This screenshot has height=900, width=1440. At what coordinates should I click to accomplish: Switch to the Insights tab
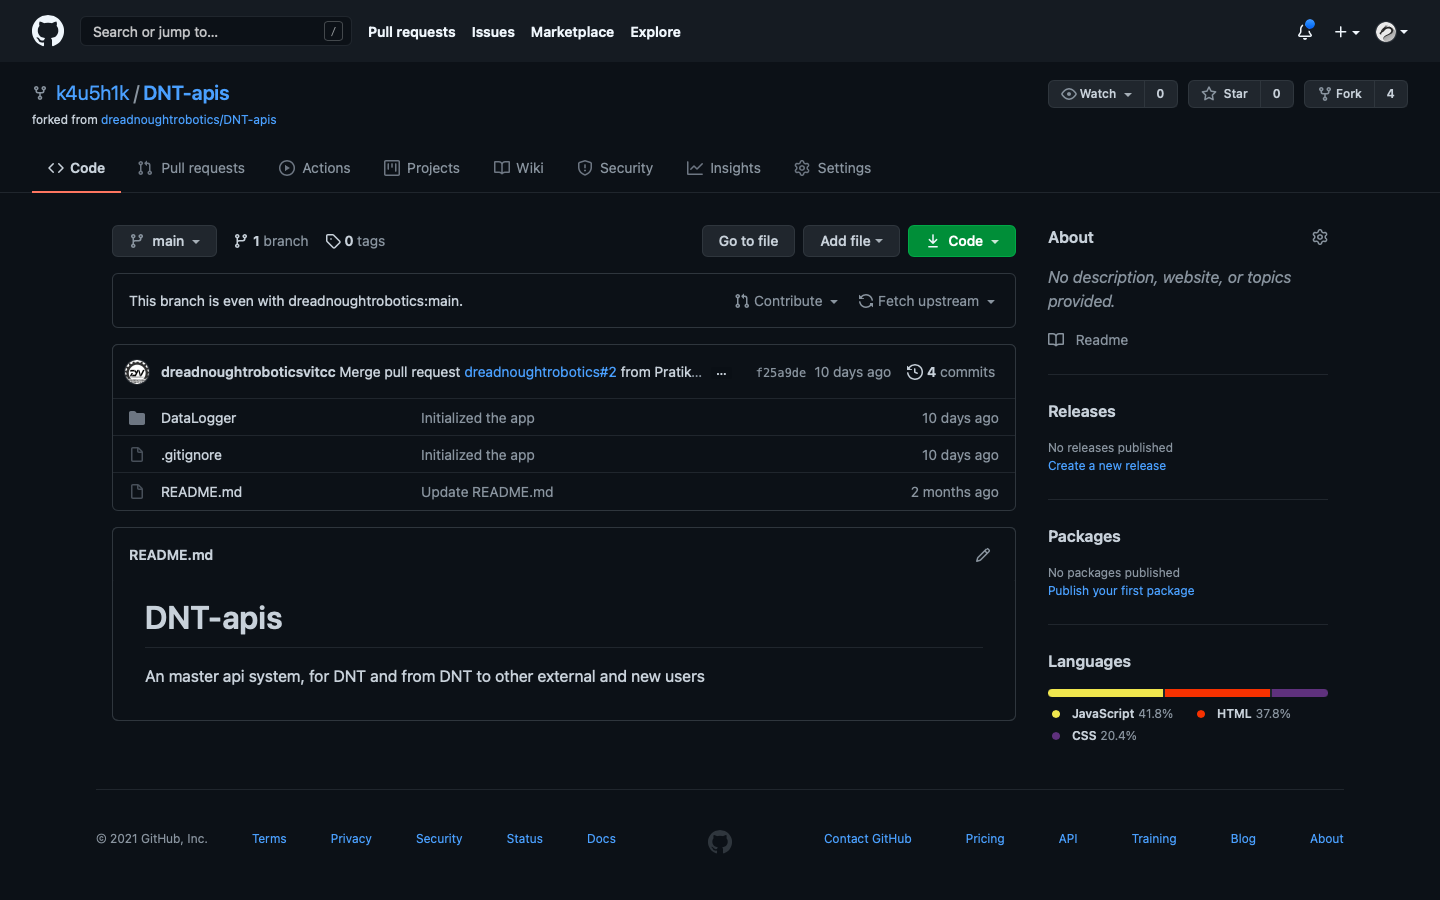(x=724, y=168)
